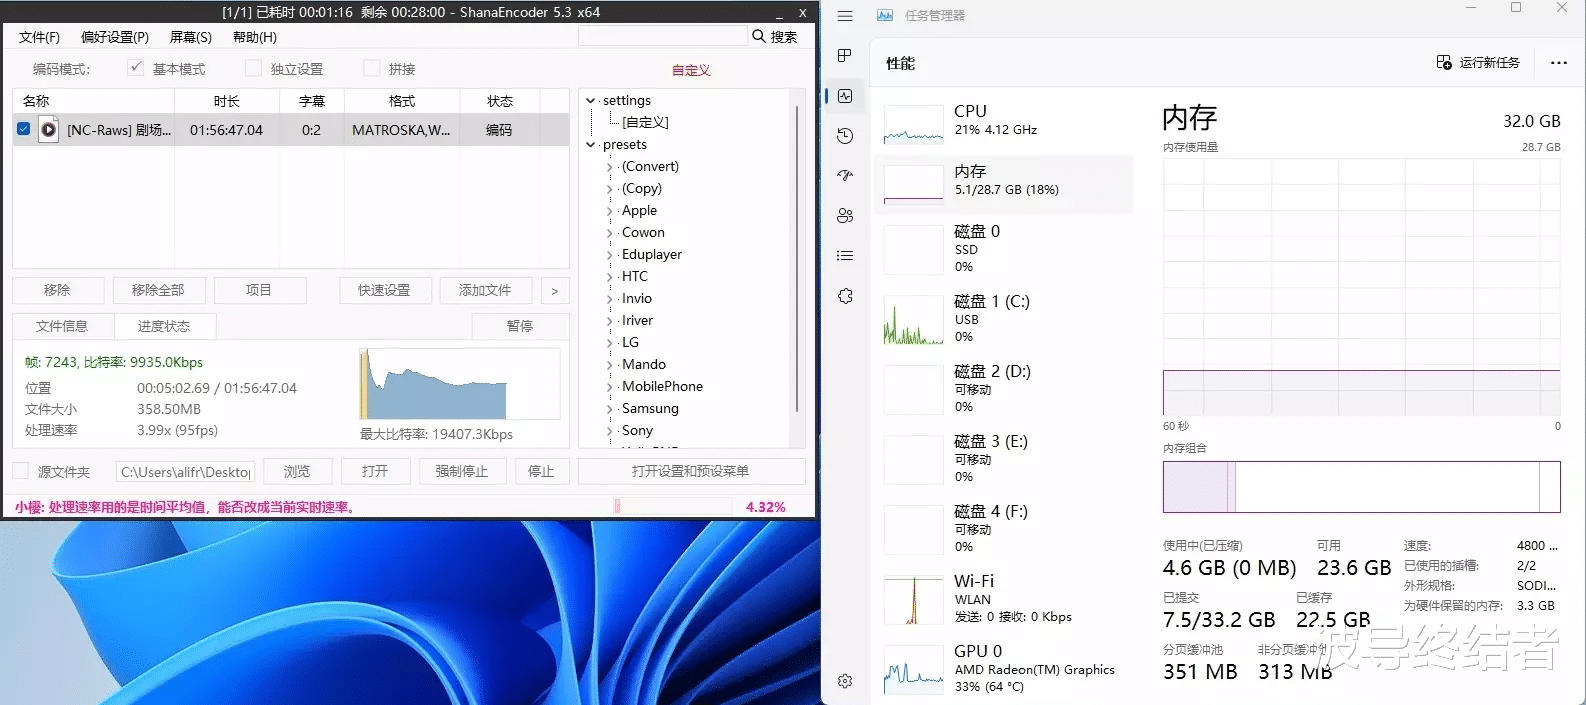The width and height of the screenshot is (1586, 705).
Task: Select the [自定义] settings tree item
Action: (x=645, y=123)
